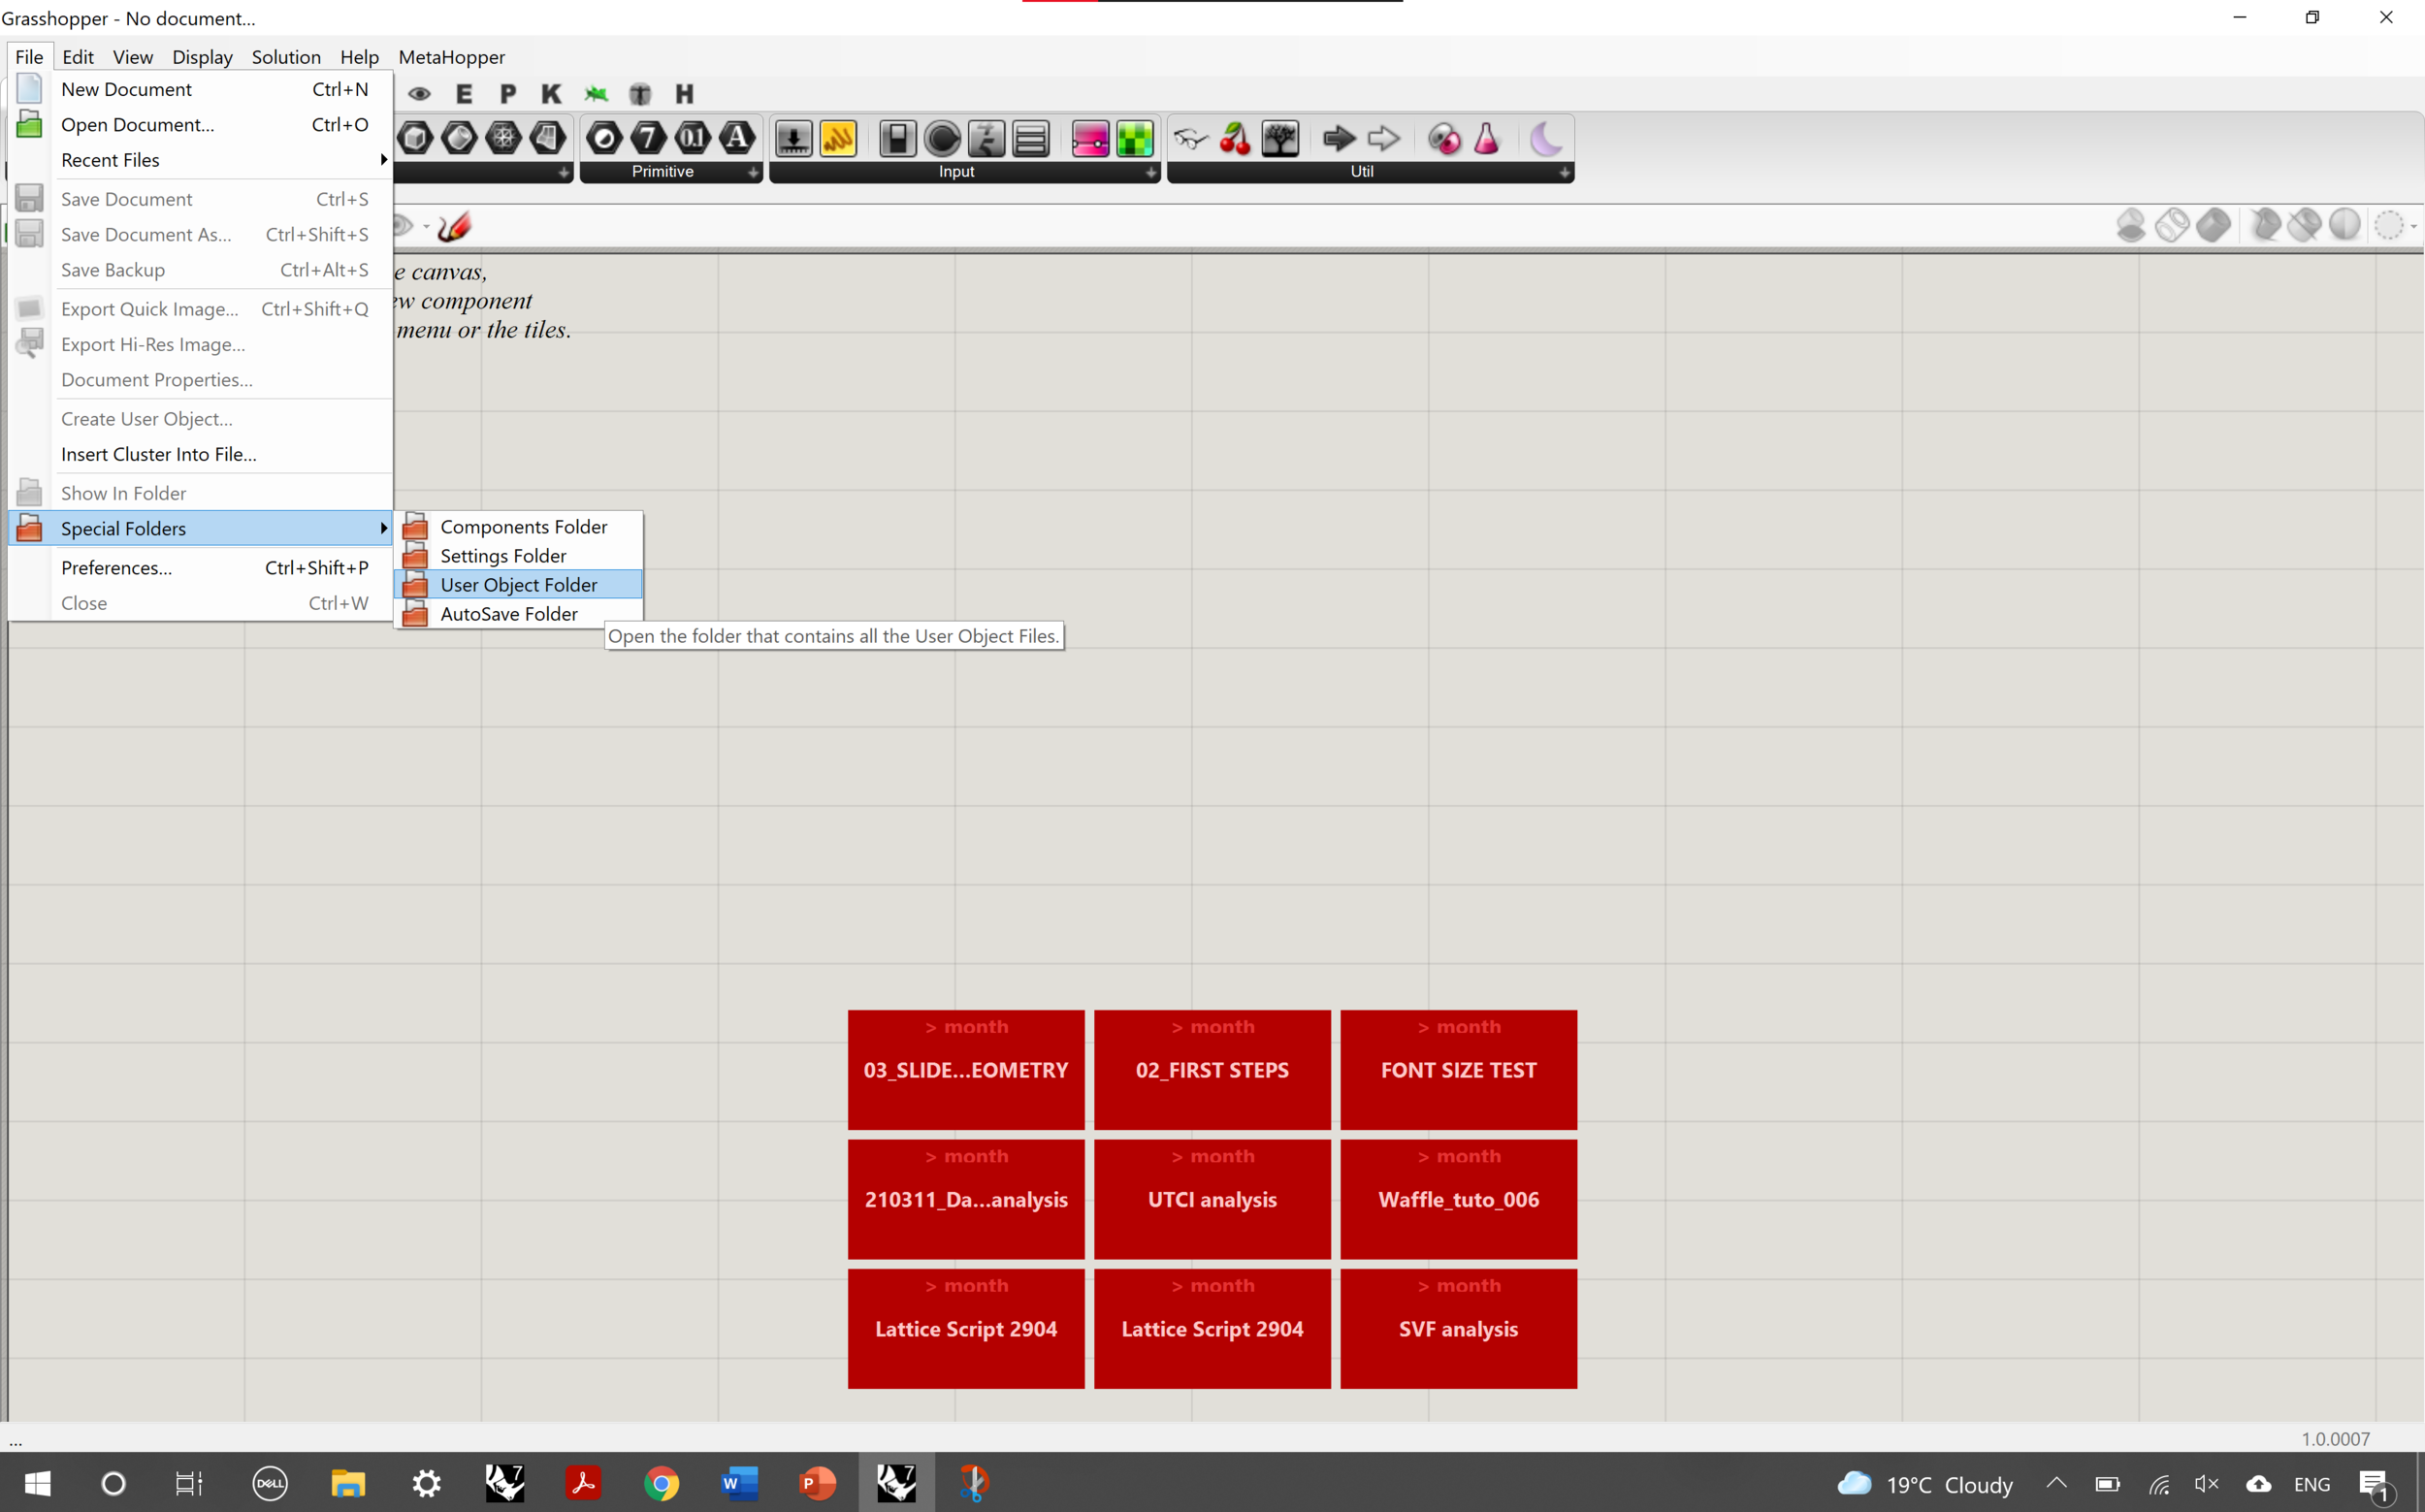Open the User Object Folder

[519, 585]
